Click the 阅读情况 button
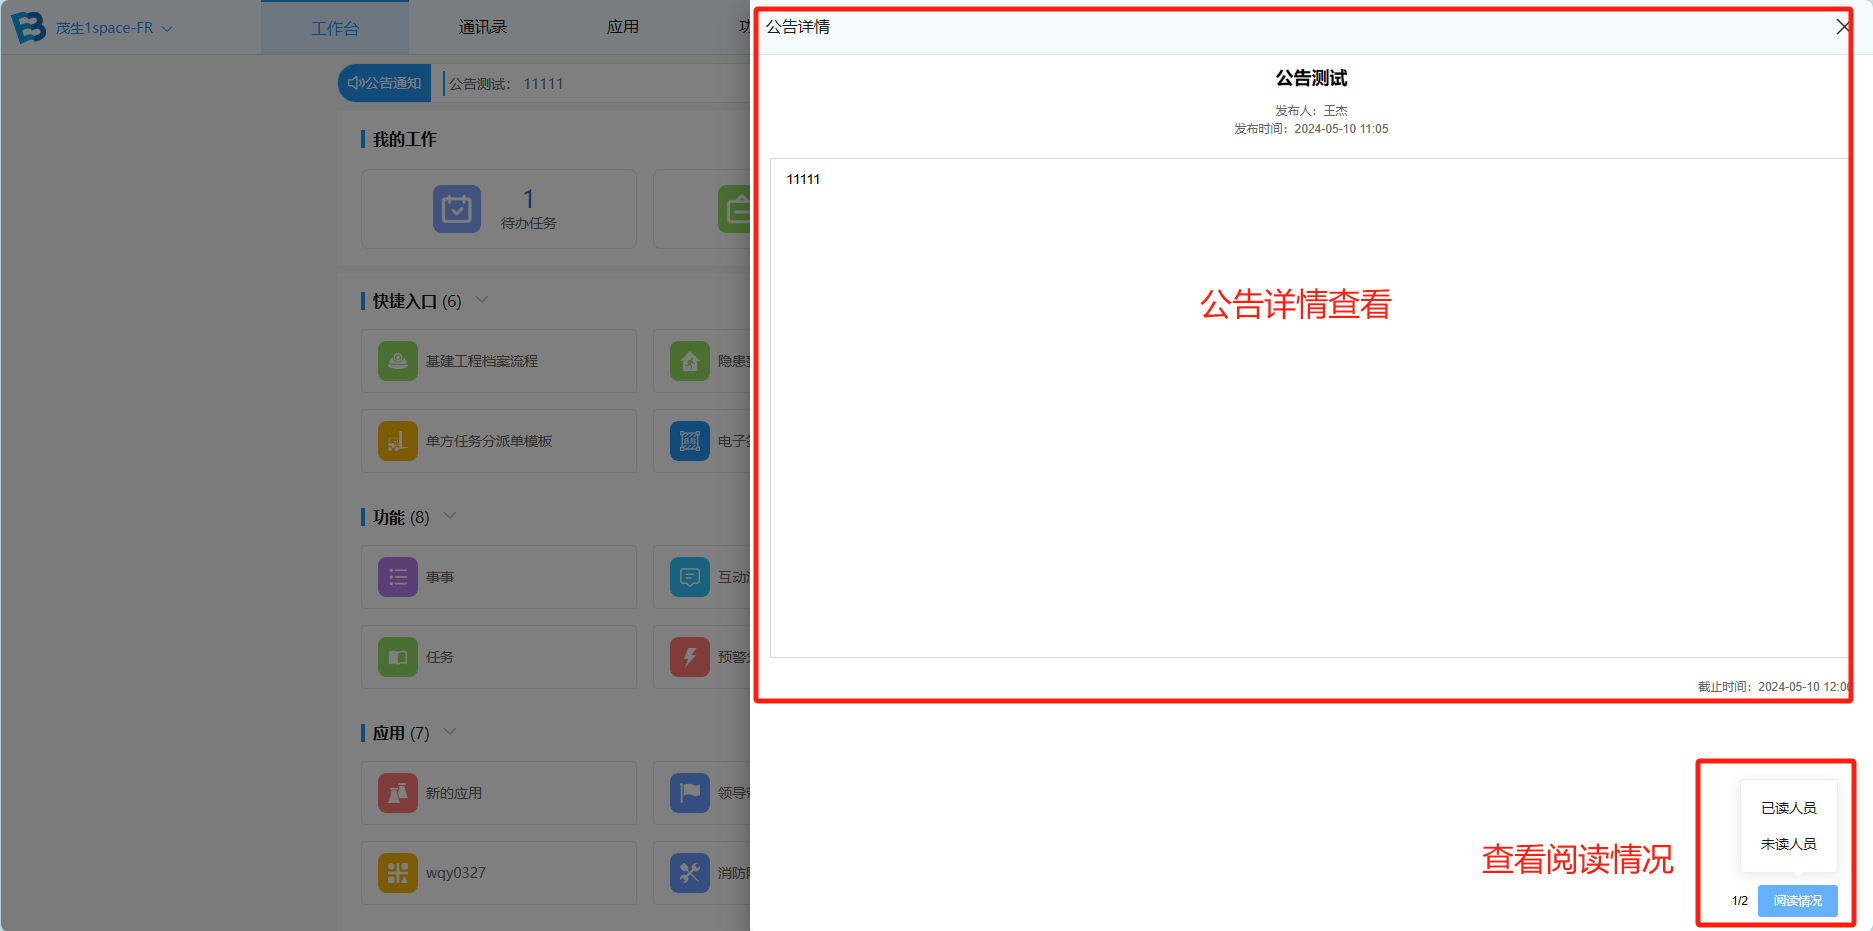This screenshot has height=931, width=1873. click(x=1798, y=901)
